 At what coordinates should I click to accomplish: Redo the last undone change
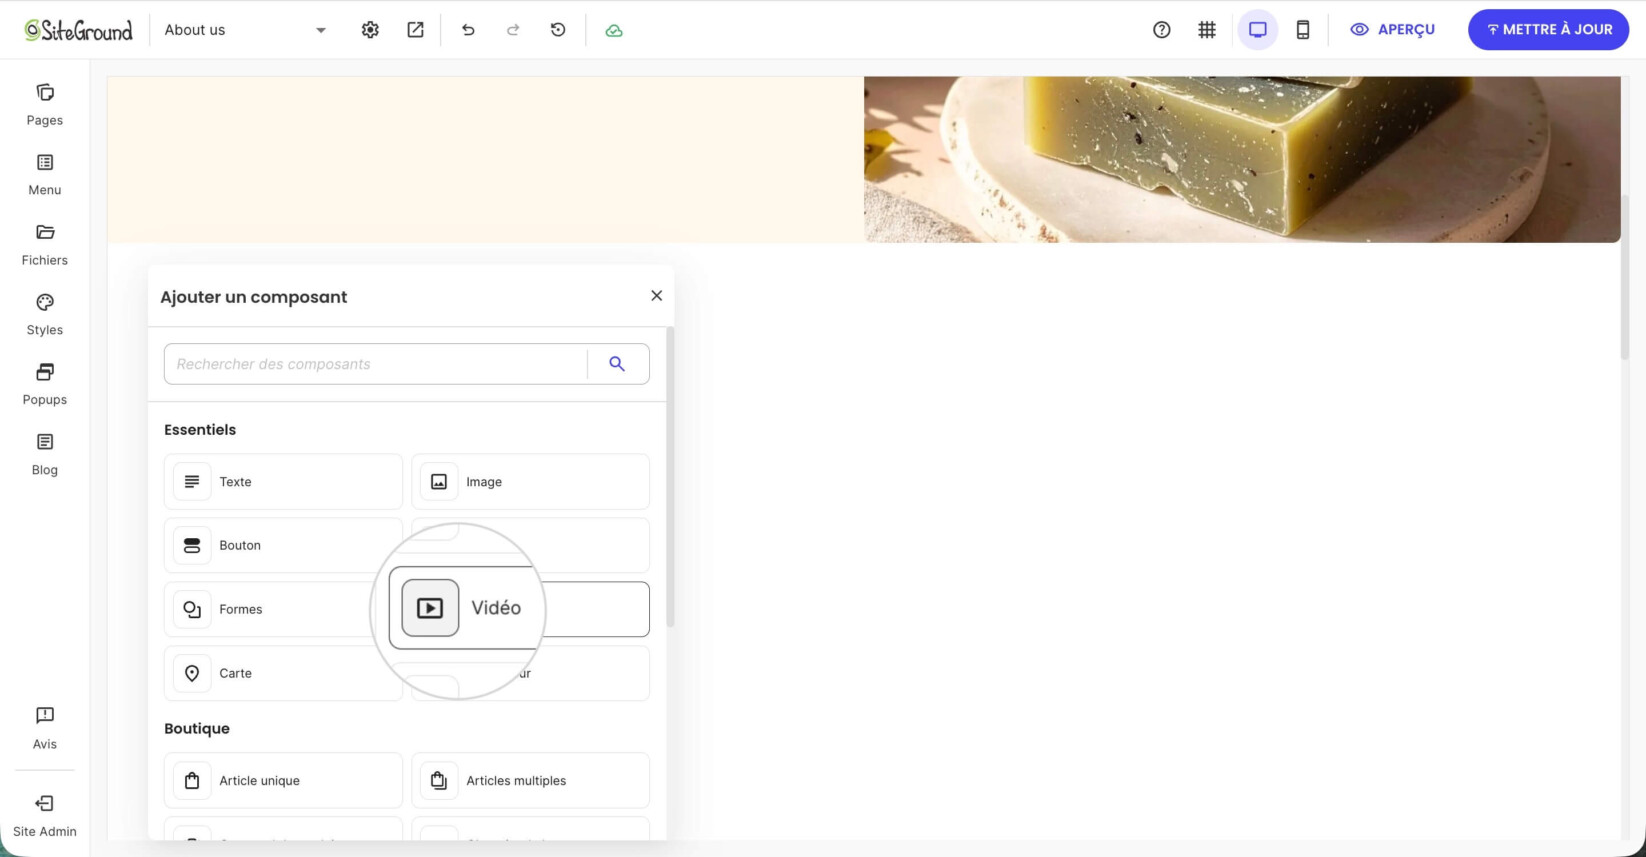point(513,30)
